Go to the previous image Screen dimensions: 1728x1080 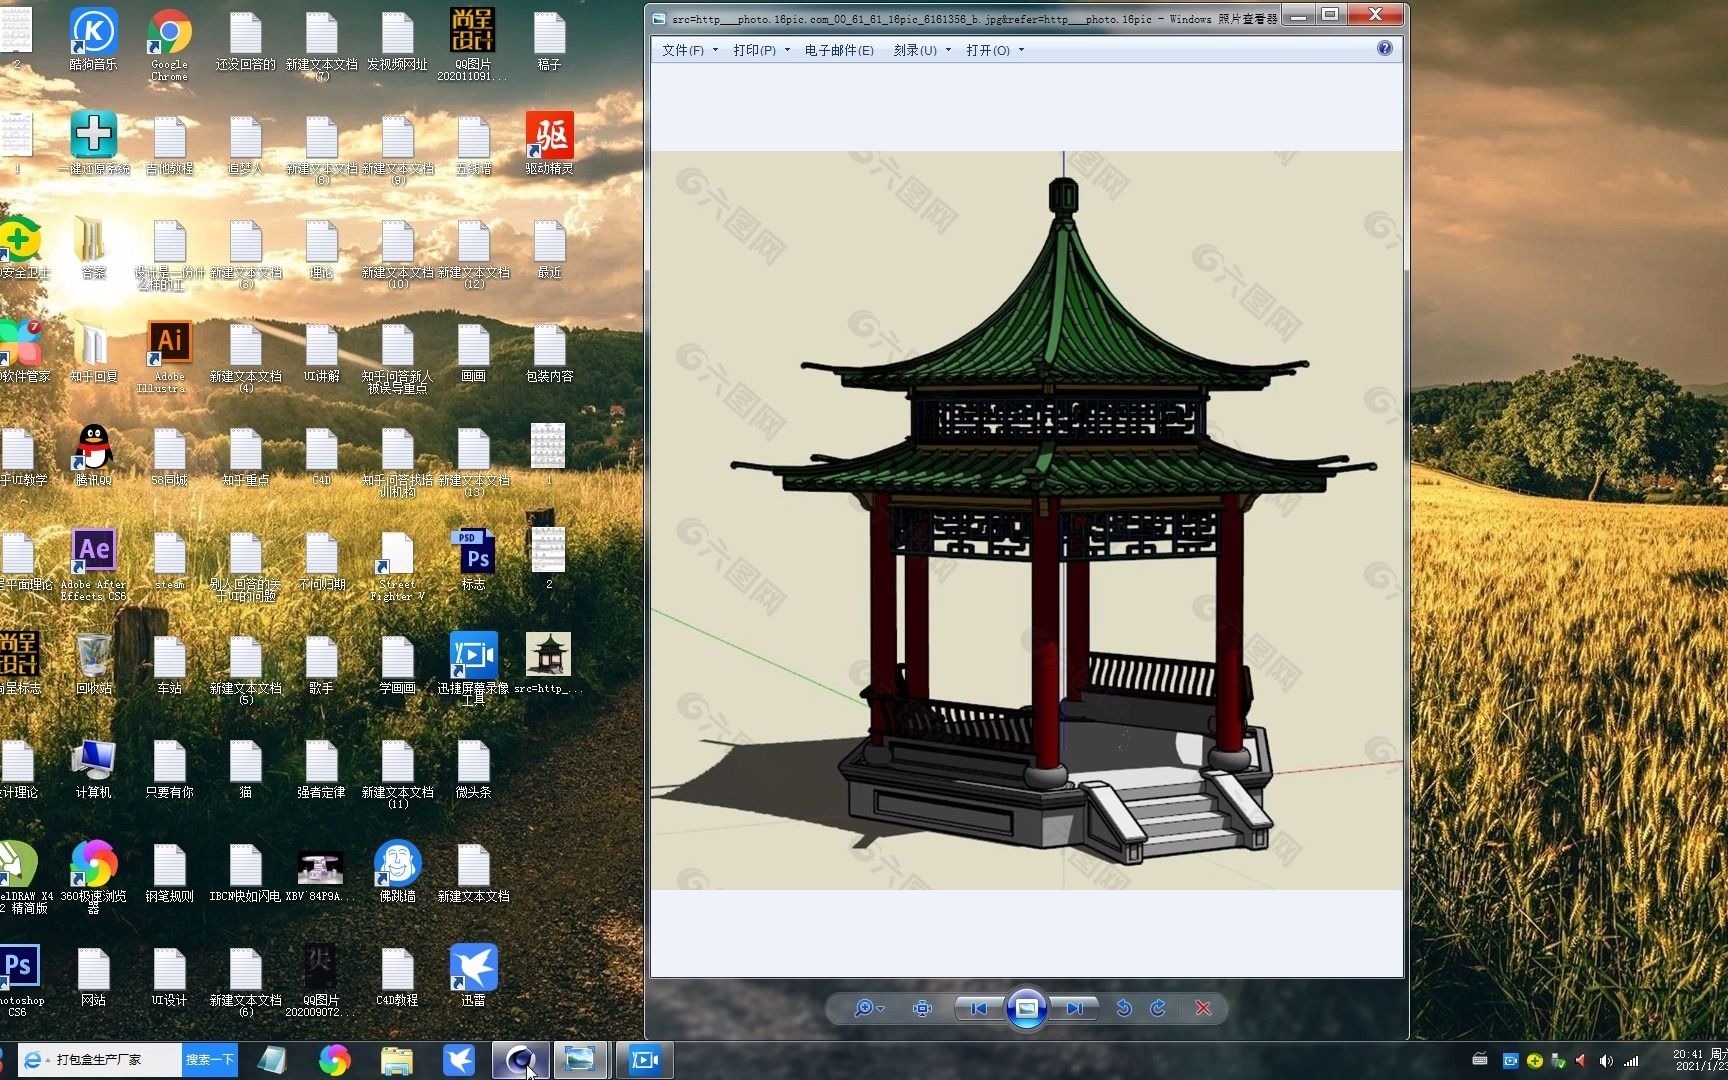[978, 1008]
